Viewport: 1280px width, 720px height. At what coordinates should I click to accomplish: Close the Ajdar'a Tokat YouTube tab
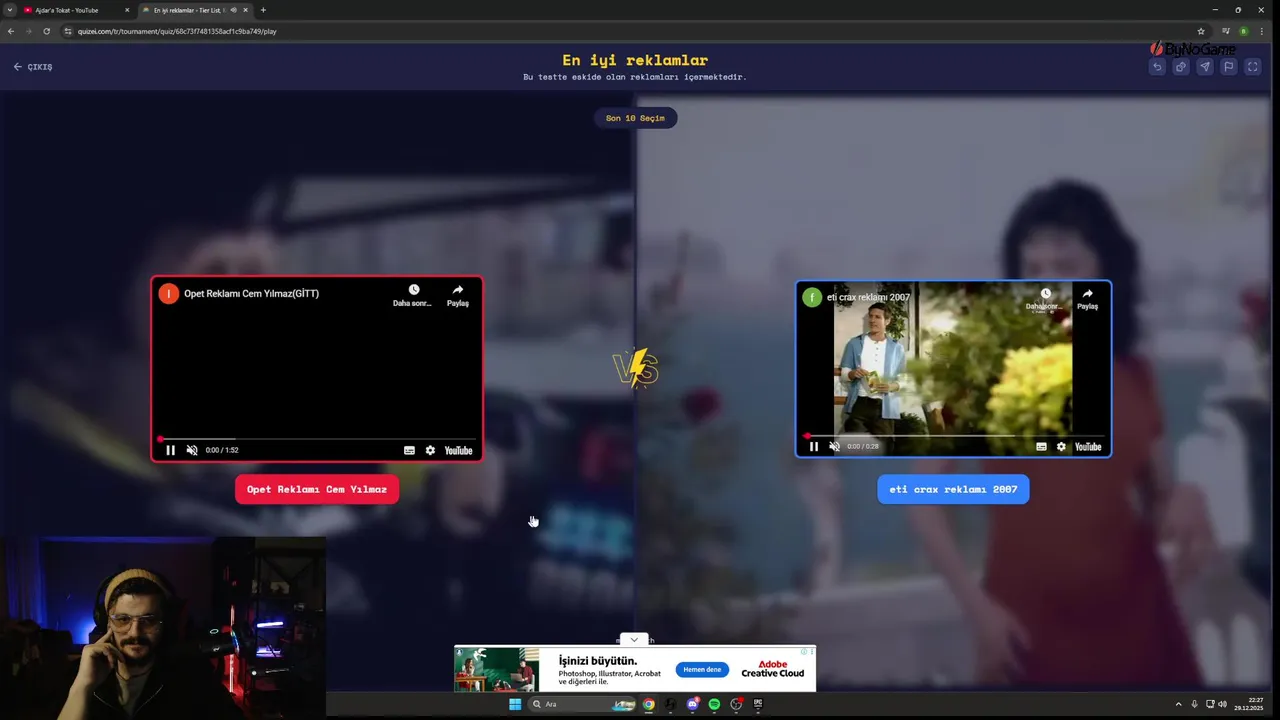coord(127,10)
